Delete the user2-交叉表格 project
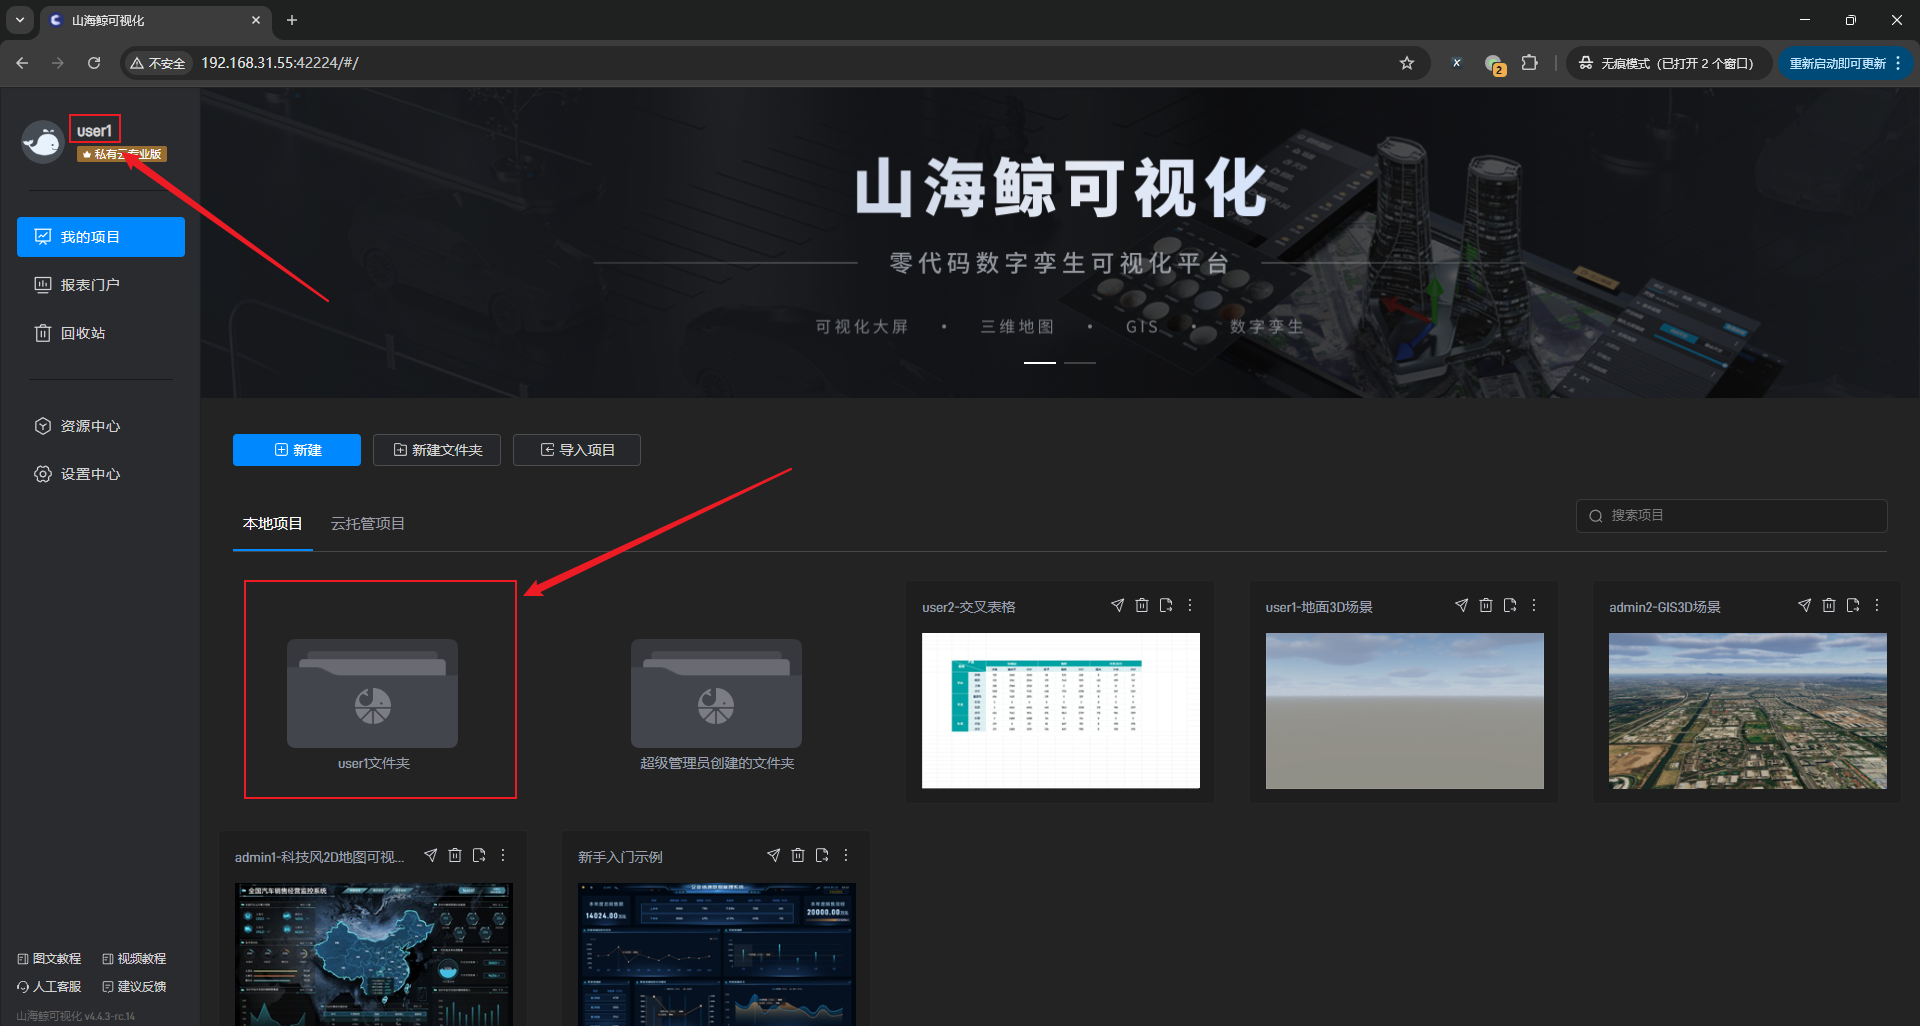 click(1142, 606)
